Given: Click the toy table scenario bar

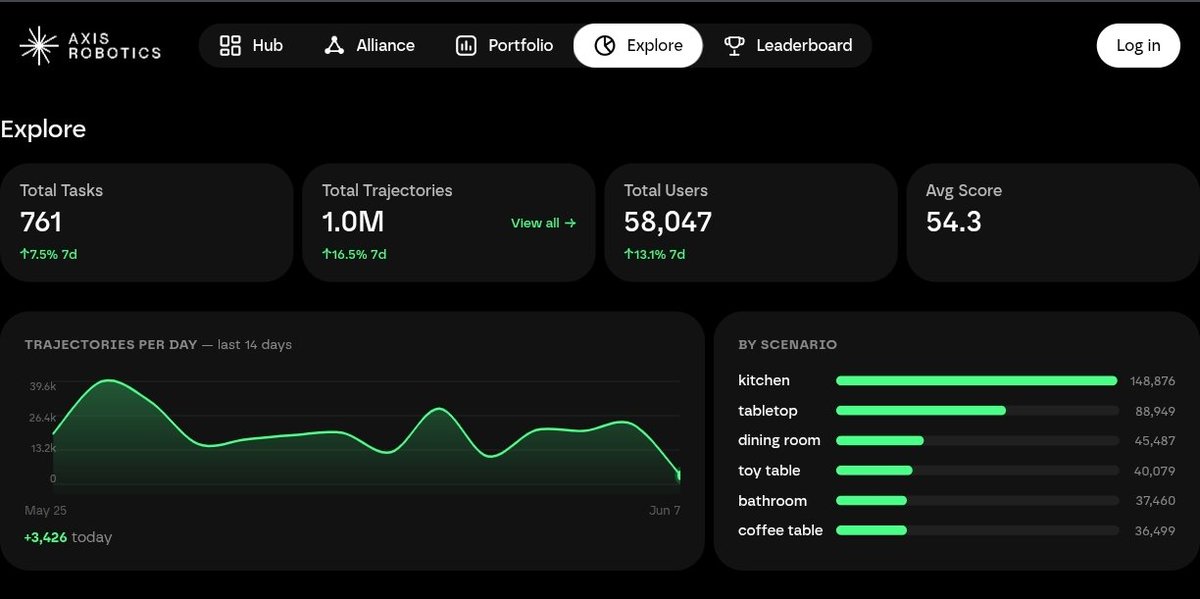Looking at the screenshot, I should (977, 471).
